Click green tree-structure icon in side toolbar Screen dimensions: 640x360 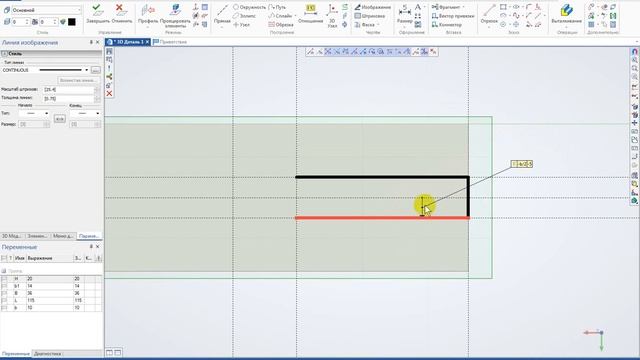click(x=109, y=77)
